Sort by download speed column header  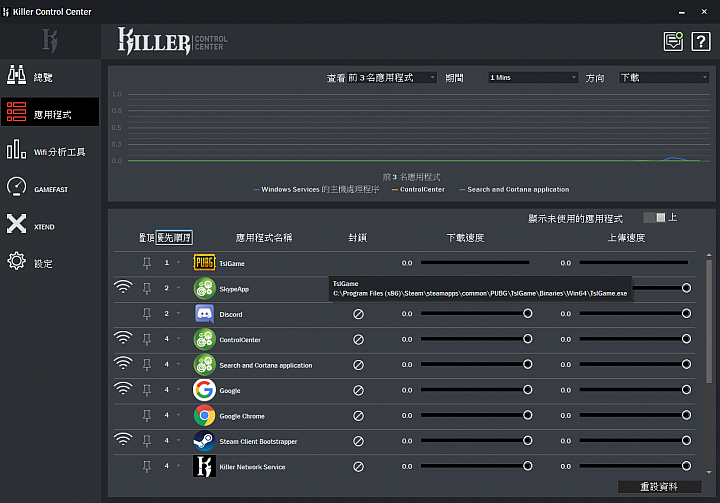[x=466, y=237]
